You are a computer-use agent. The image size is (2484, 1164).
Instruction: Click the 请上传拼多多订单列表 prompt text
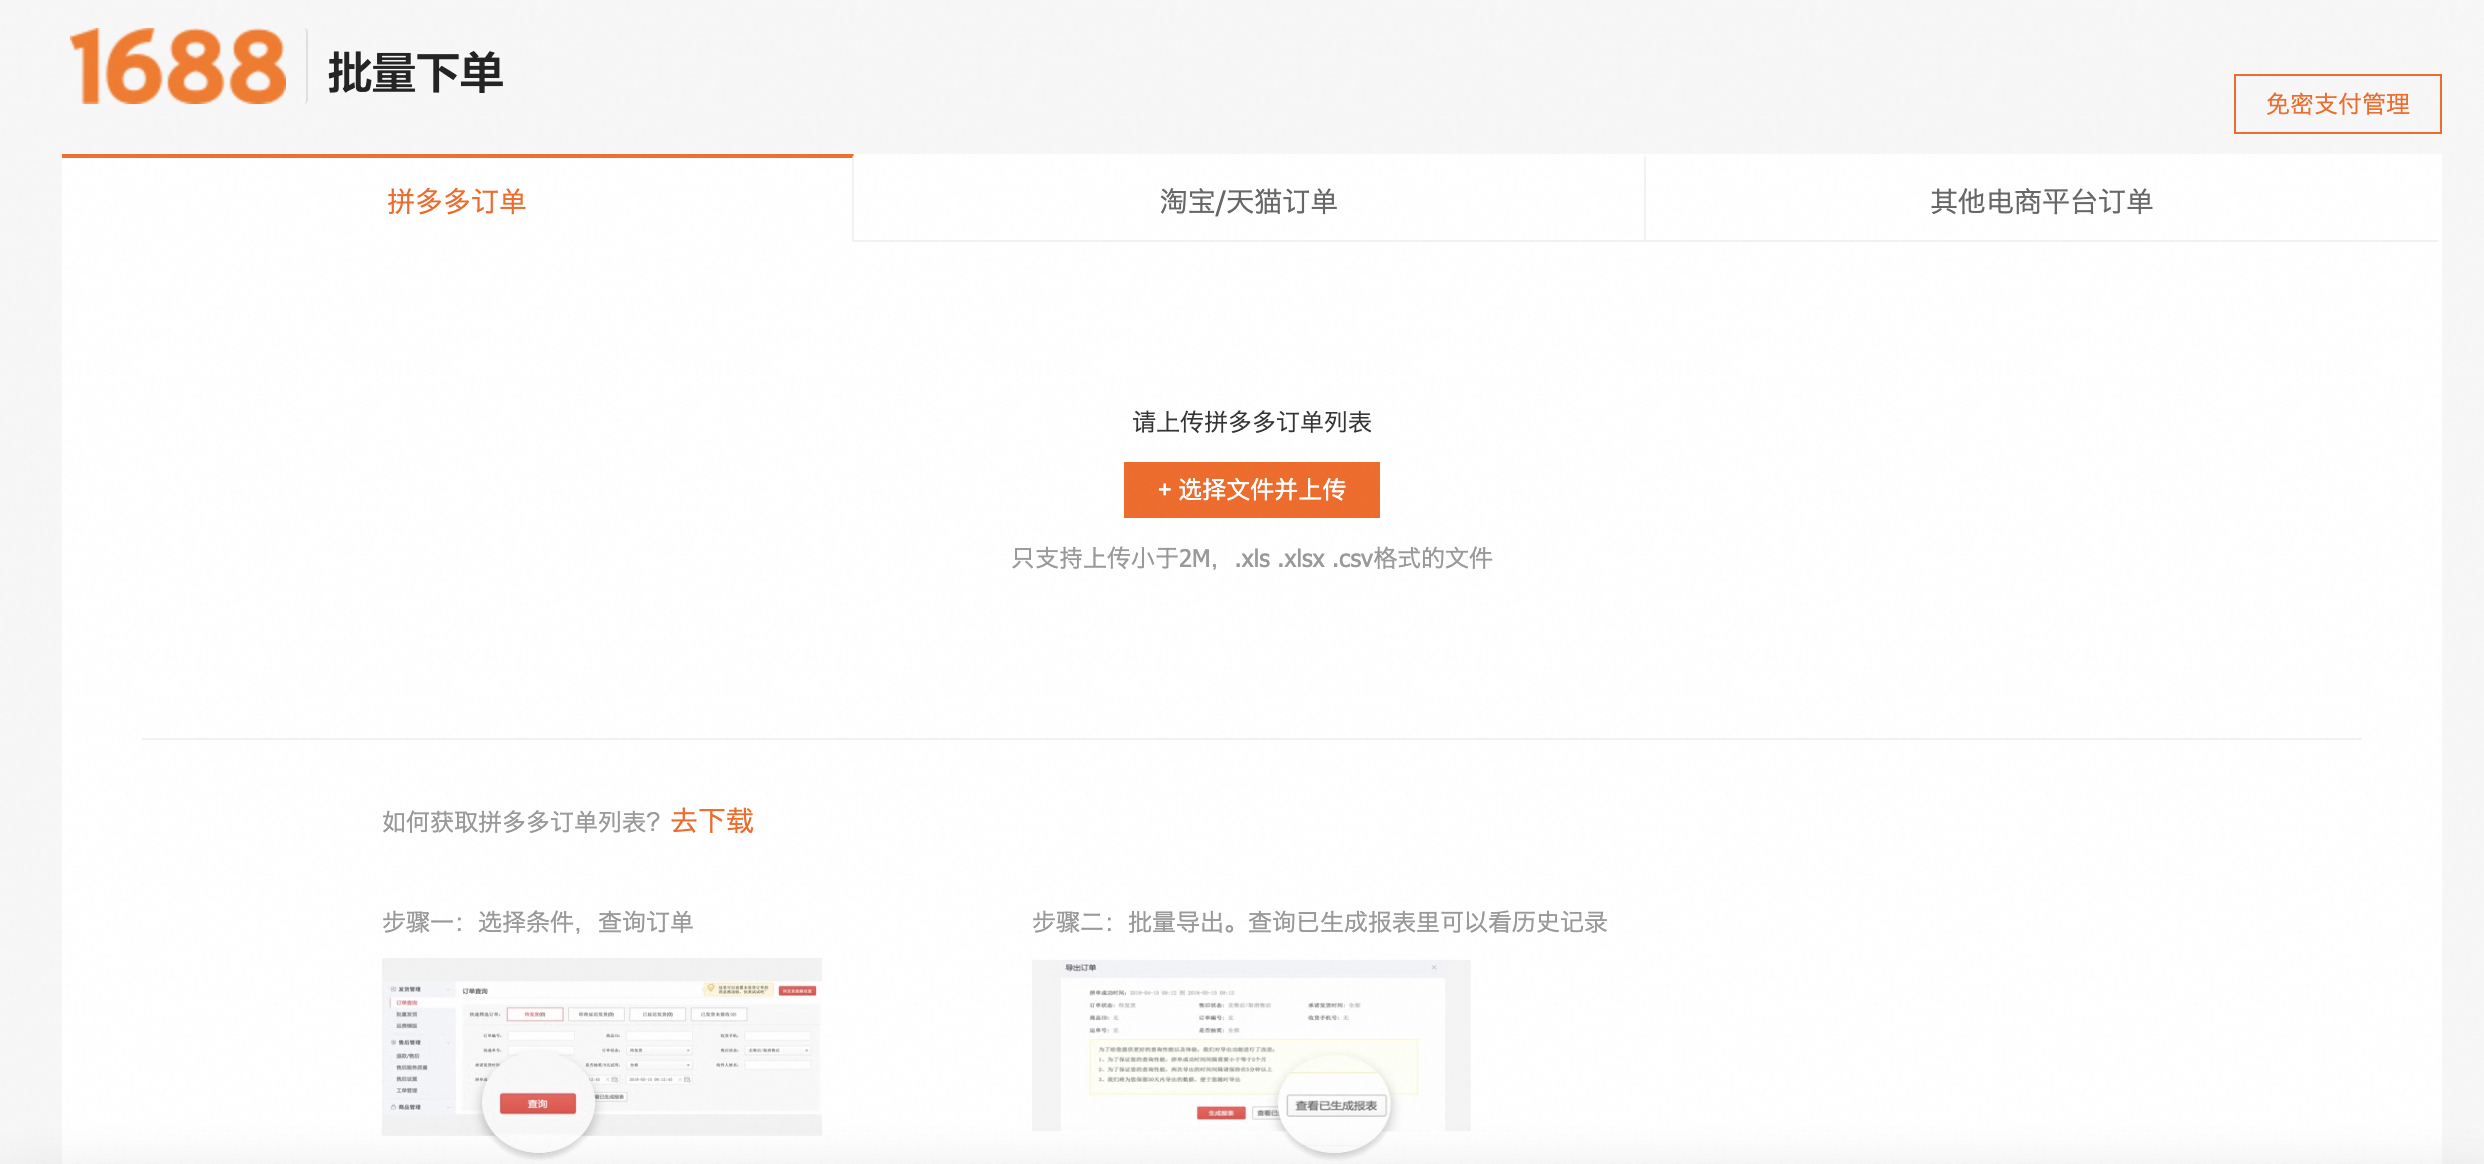1252,422
